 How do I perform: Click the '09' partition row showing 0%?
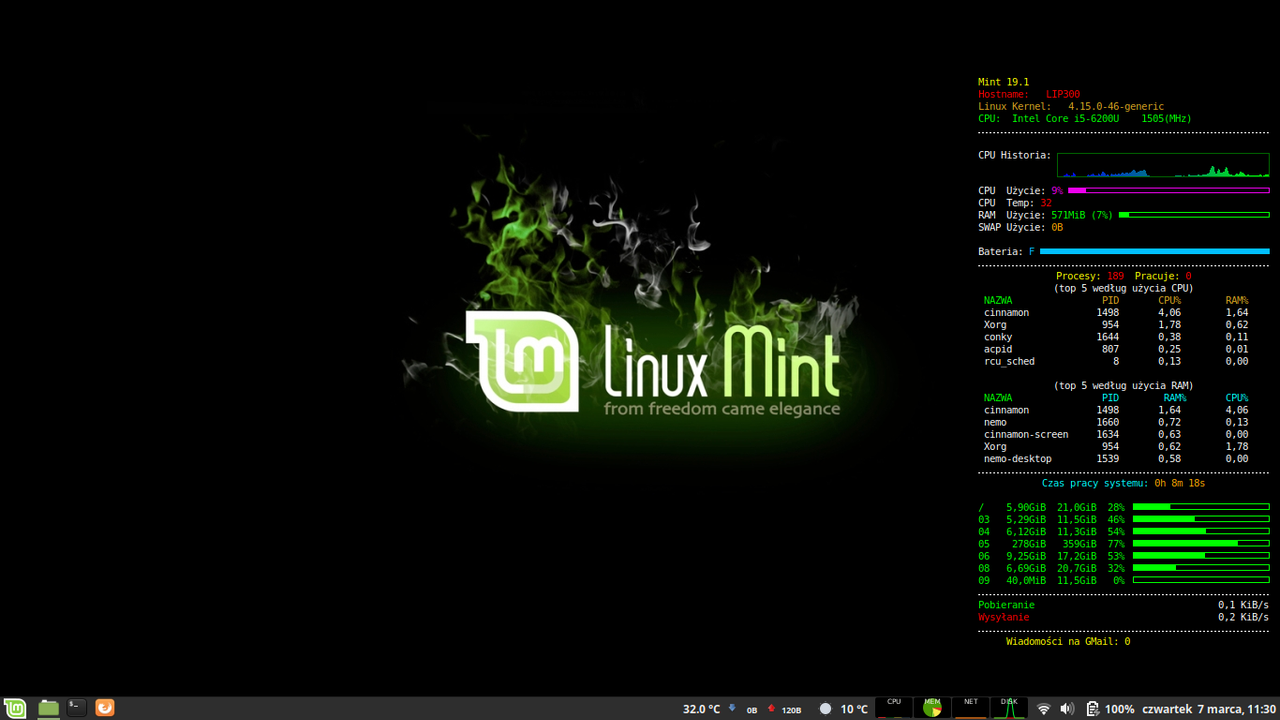point(1124,580)
